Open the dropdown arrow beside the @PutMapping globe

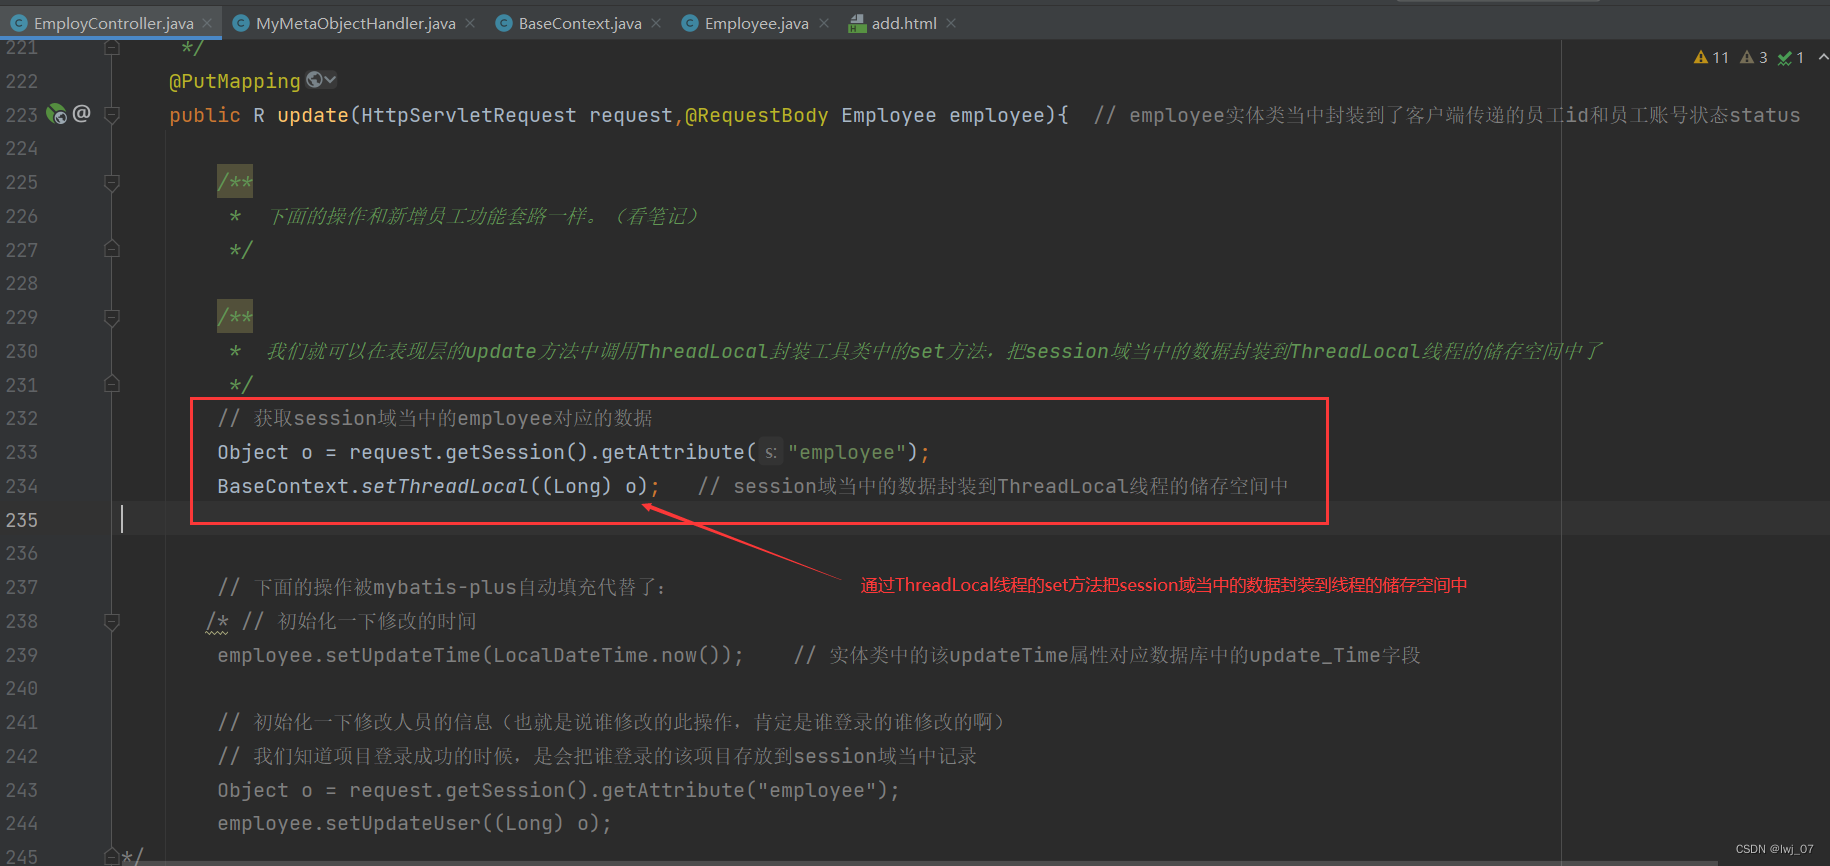pyautogui.click(x=330, y=80)
